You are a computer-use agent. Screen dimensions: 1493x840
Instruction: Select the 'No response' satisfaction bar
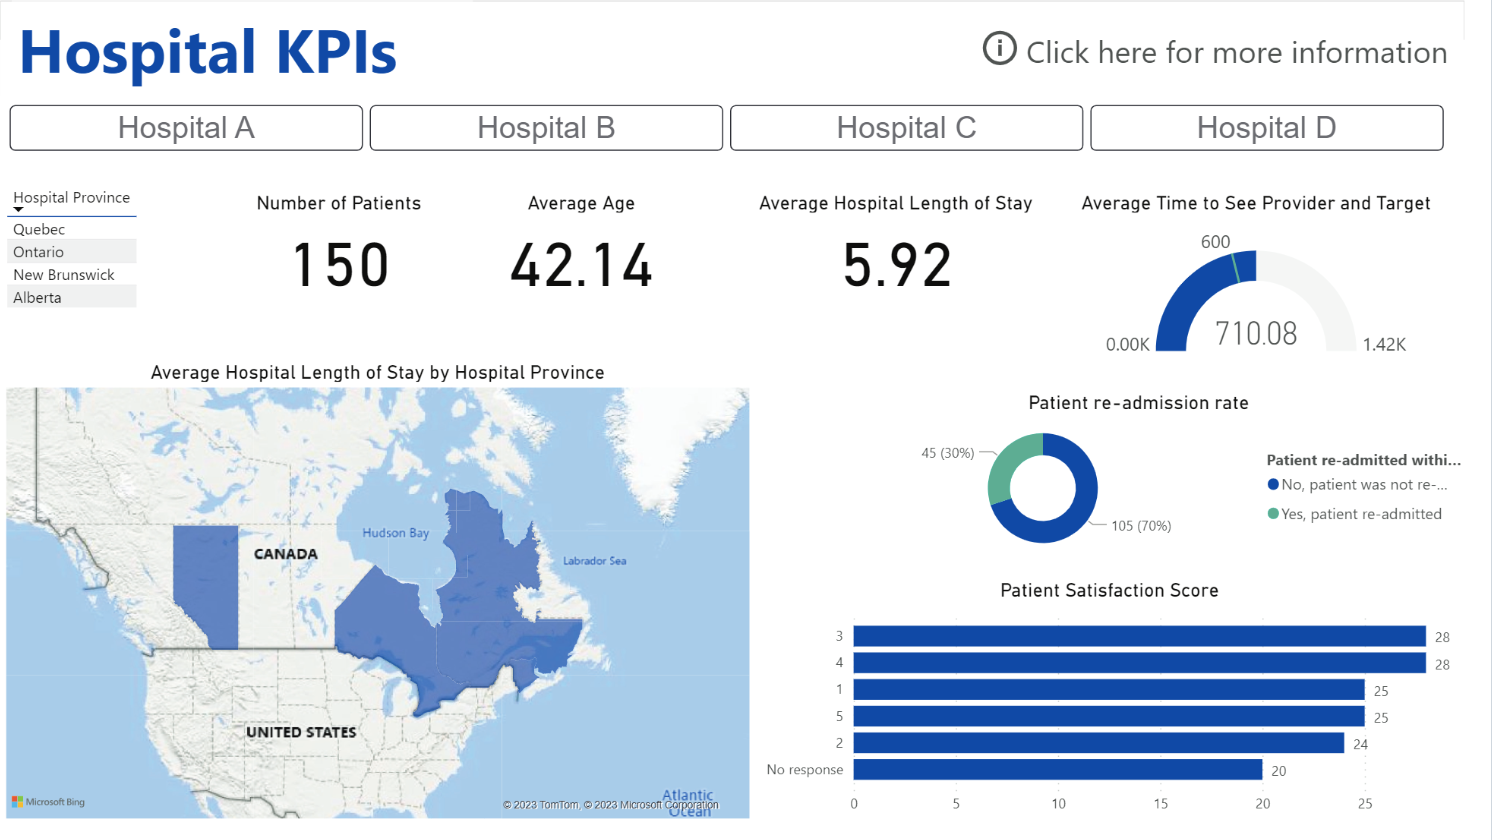(1057, 770)
